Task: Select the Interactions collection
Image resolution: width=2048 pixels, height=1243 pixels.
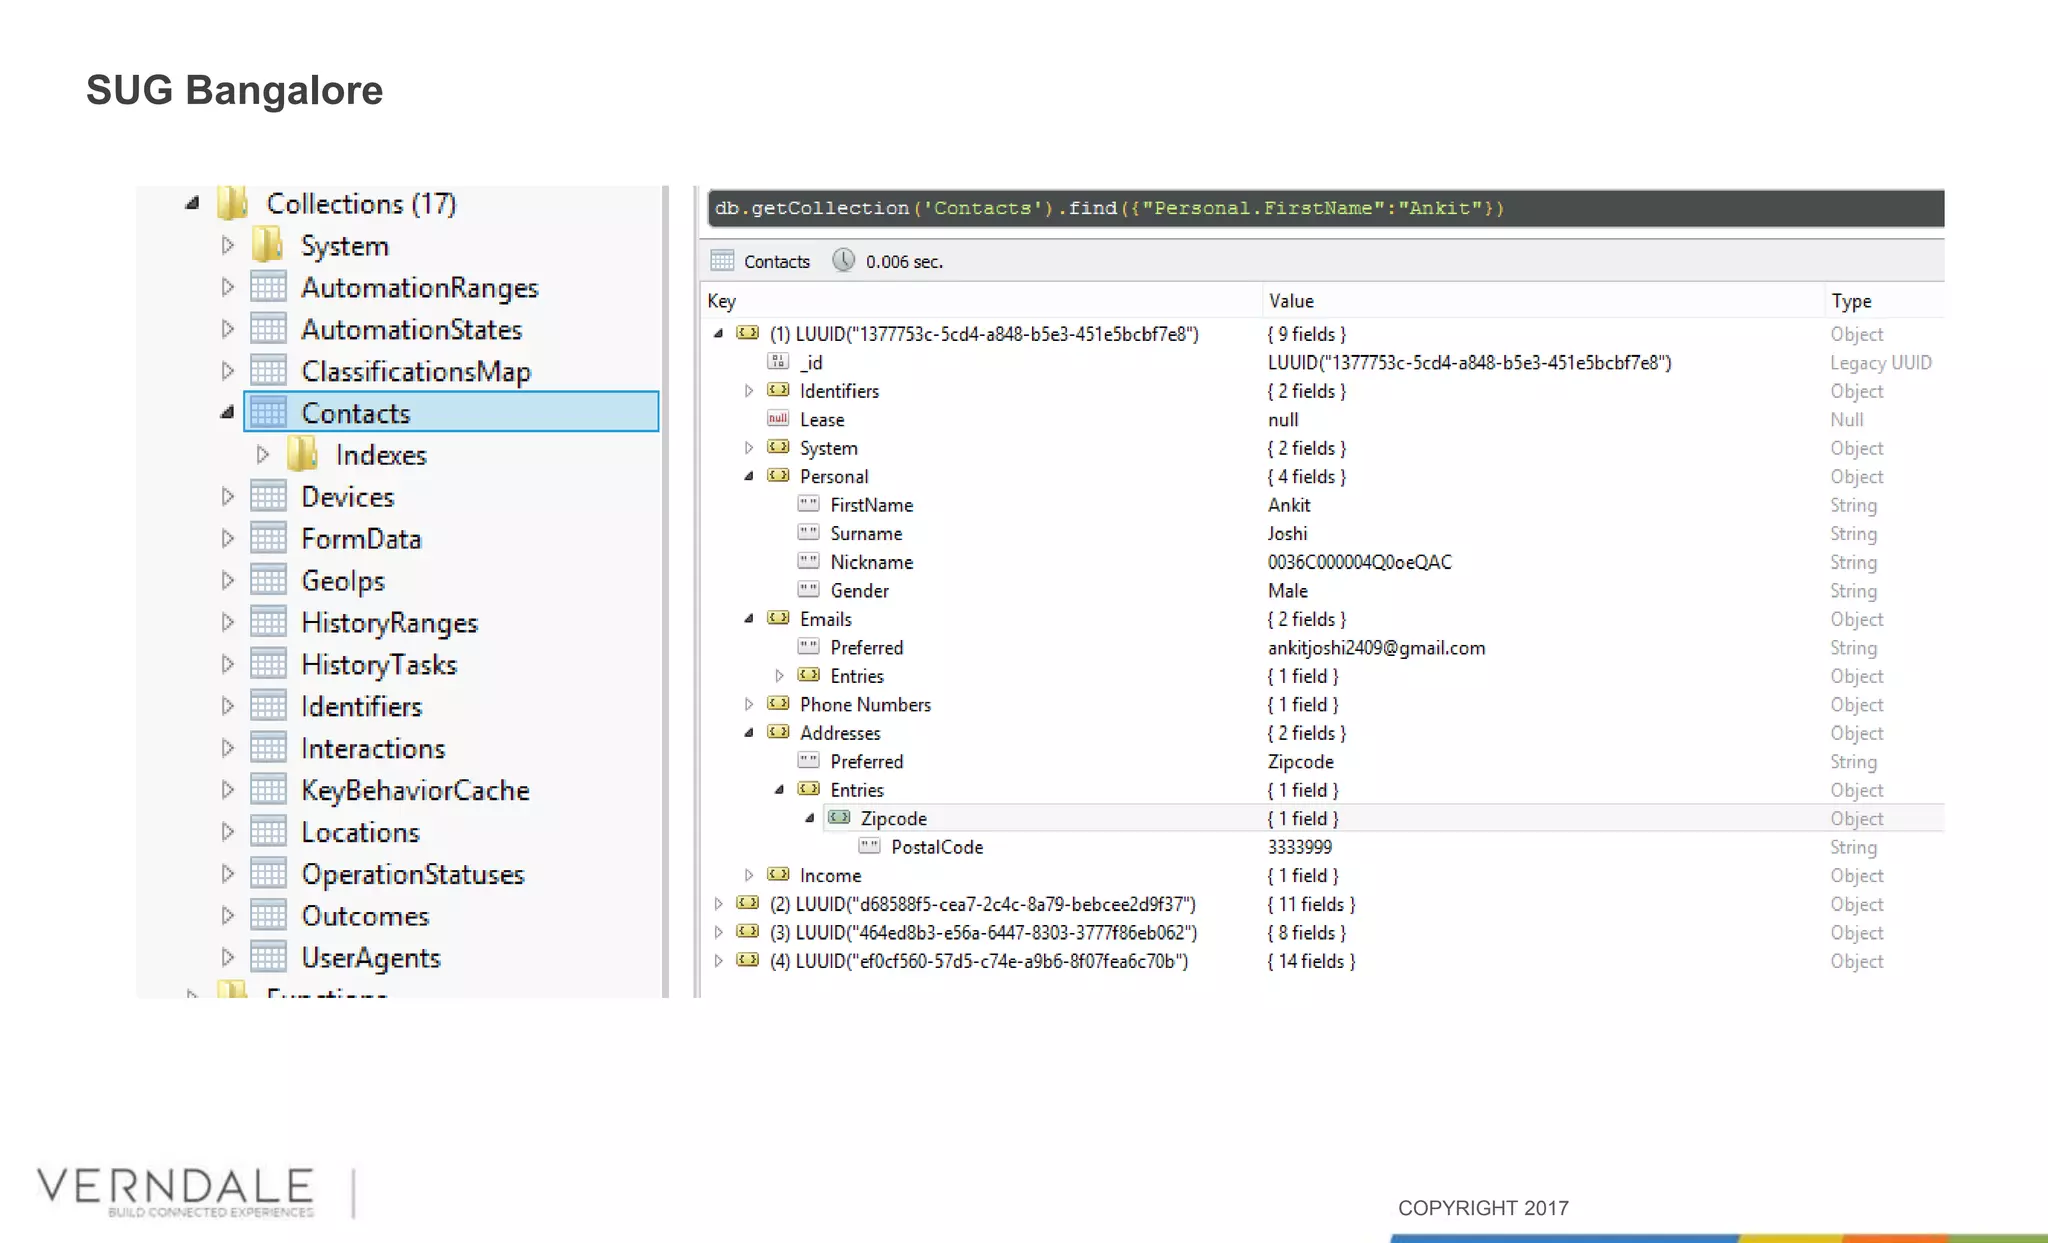Action: tap(373, 748)
